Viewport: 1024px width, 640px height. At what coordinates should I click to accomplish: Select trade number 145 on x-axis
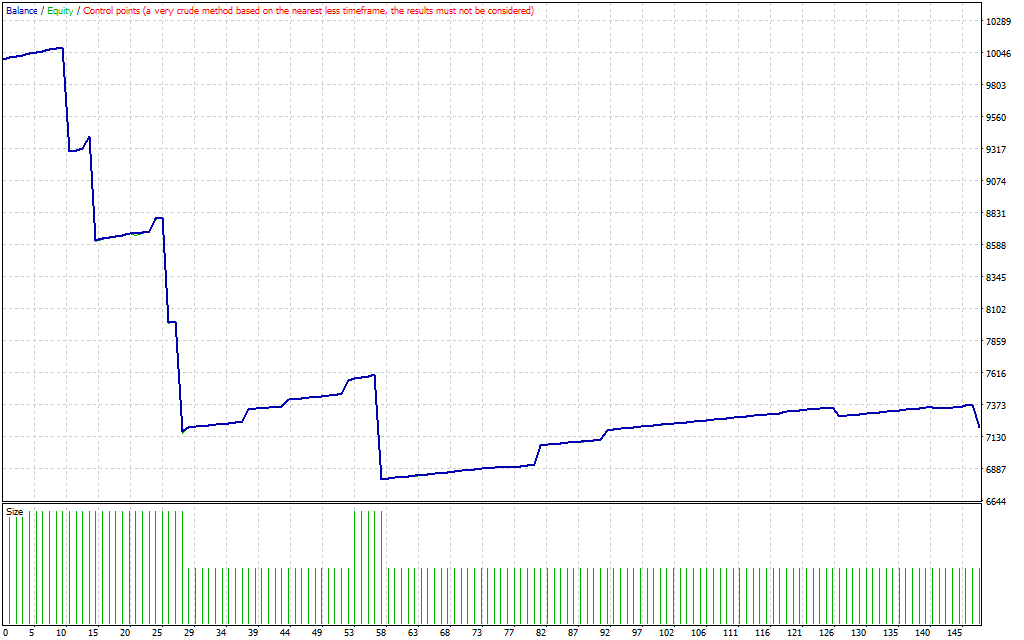point(954,632)
